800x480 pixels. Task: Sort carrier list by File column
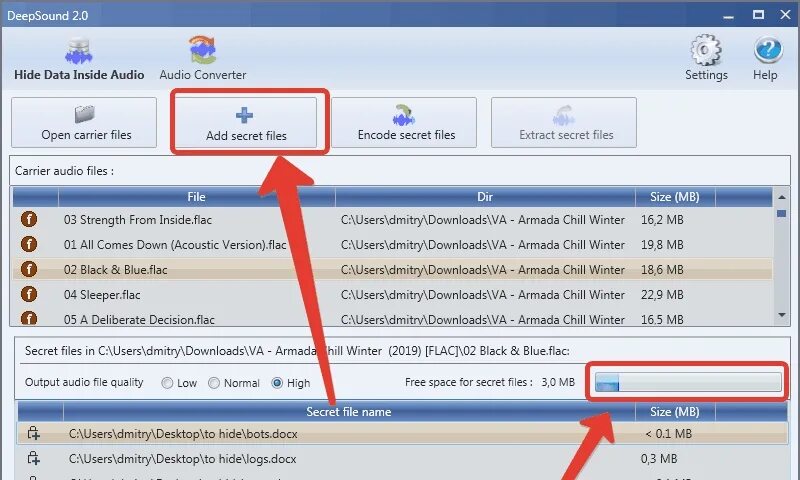(x=196, y=197)
